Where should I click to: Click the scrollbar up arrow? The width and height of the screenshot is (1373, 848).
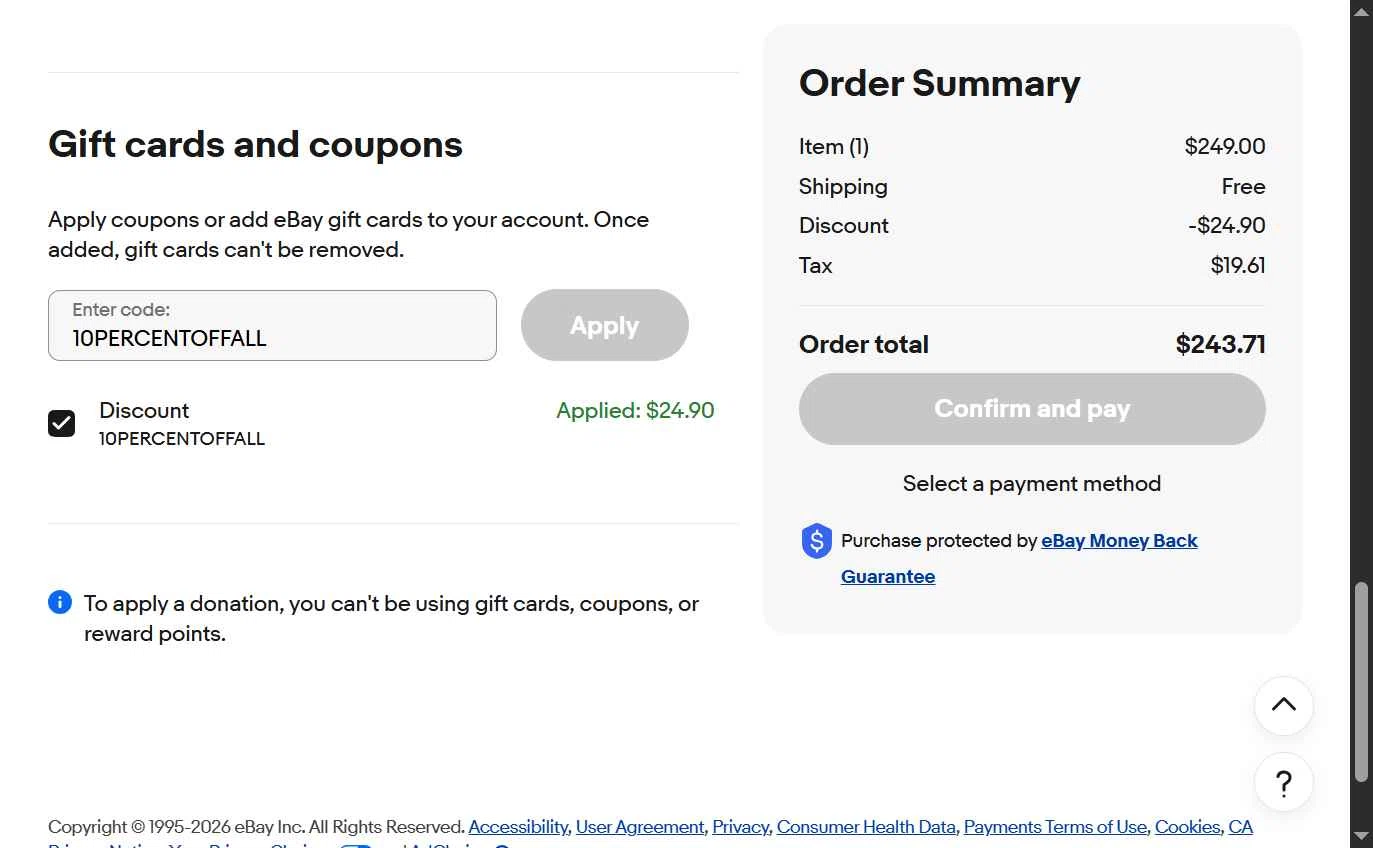tap(1361, 11)
